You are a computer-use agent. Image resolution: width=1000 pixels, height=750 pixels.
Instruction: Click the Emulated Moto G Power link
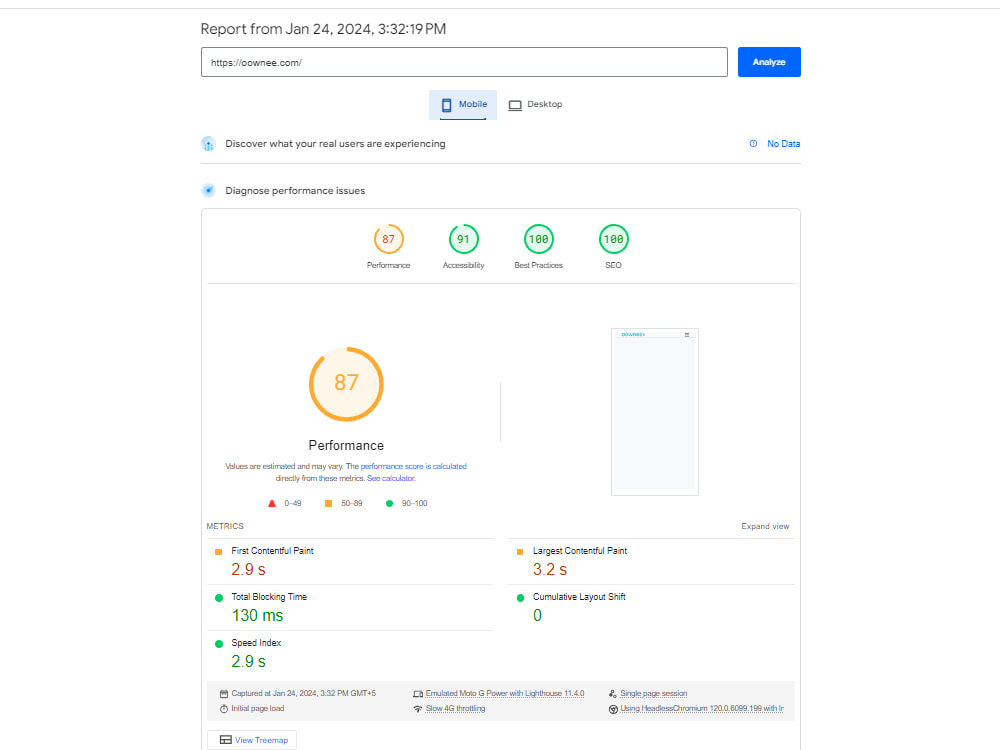[x=506, y=692]
